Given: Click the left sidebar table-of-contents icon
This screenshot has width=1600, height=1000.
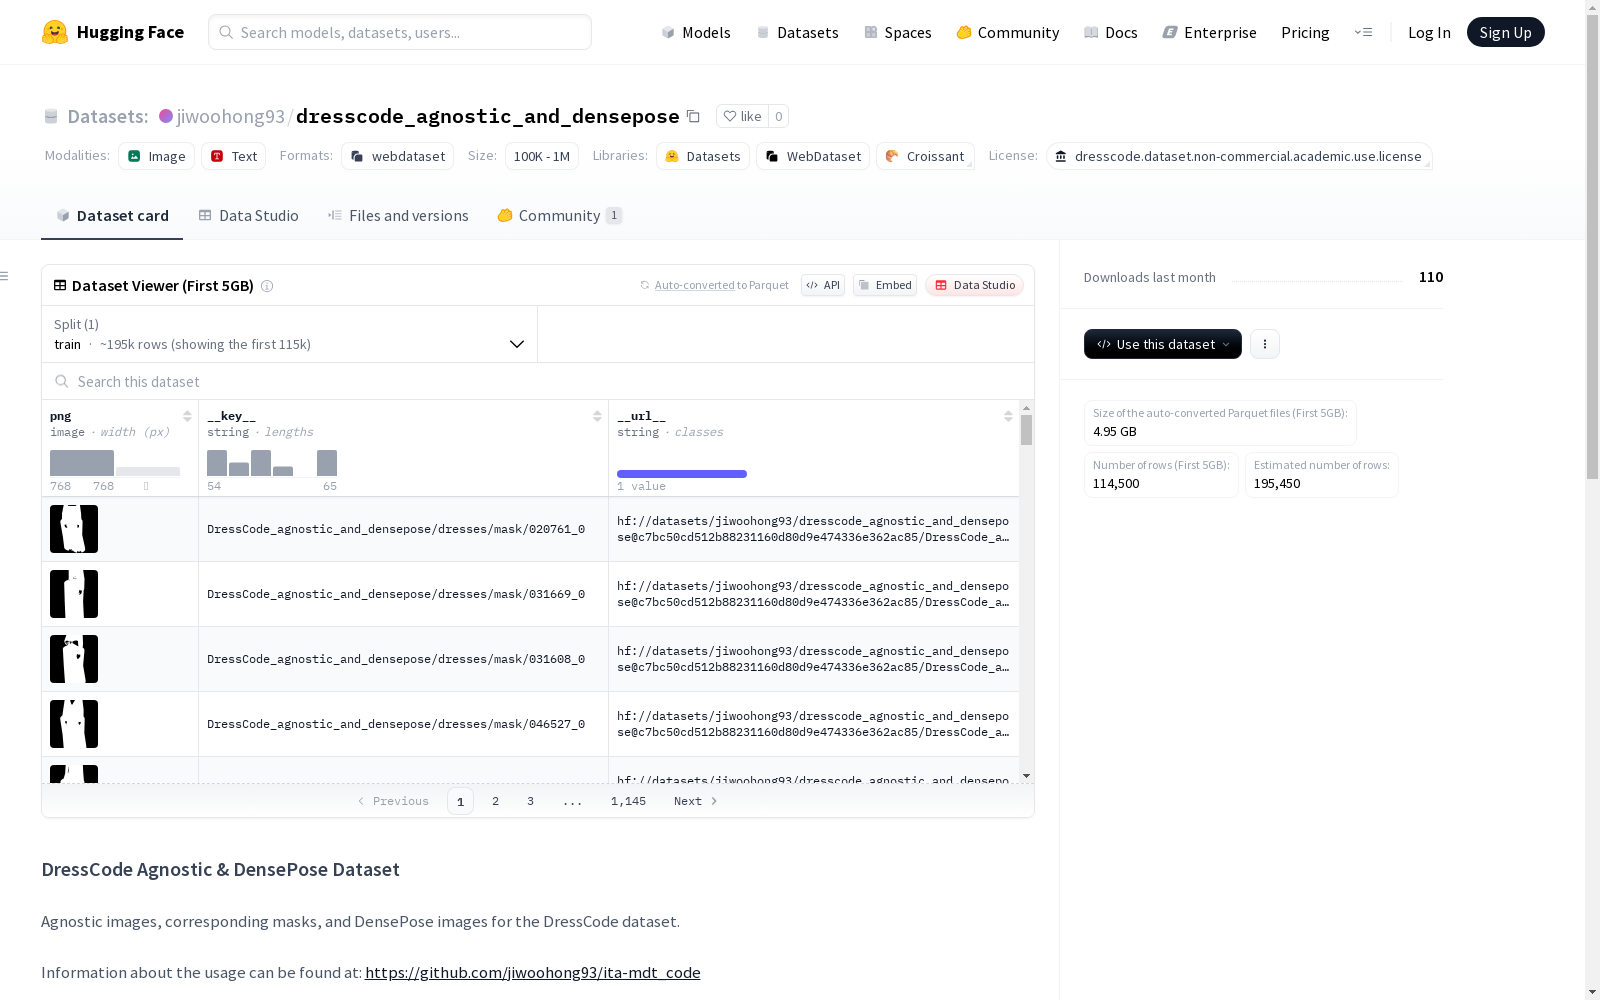Looking at the screenshot, I should pos(5,276).
